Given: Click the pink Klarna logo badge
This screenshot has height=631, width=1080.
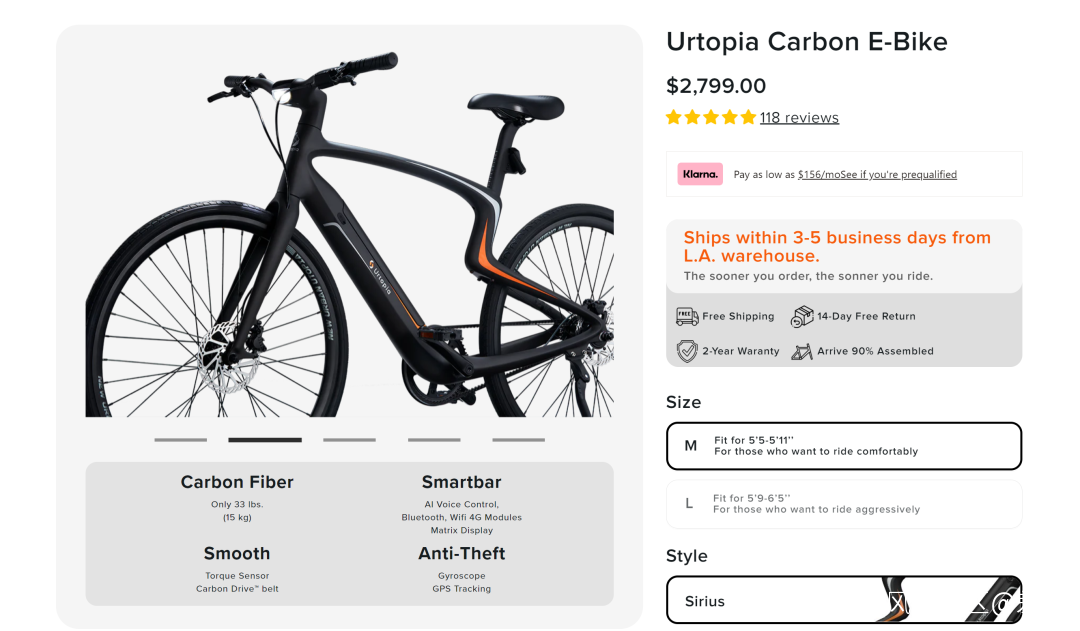Looking at the screenshot, I should click(x=700, y=174).
